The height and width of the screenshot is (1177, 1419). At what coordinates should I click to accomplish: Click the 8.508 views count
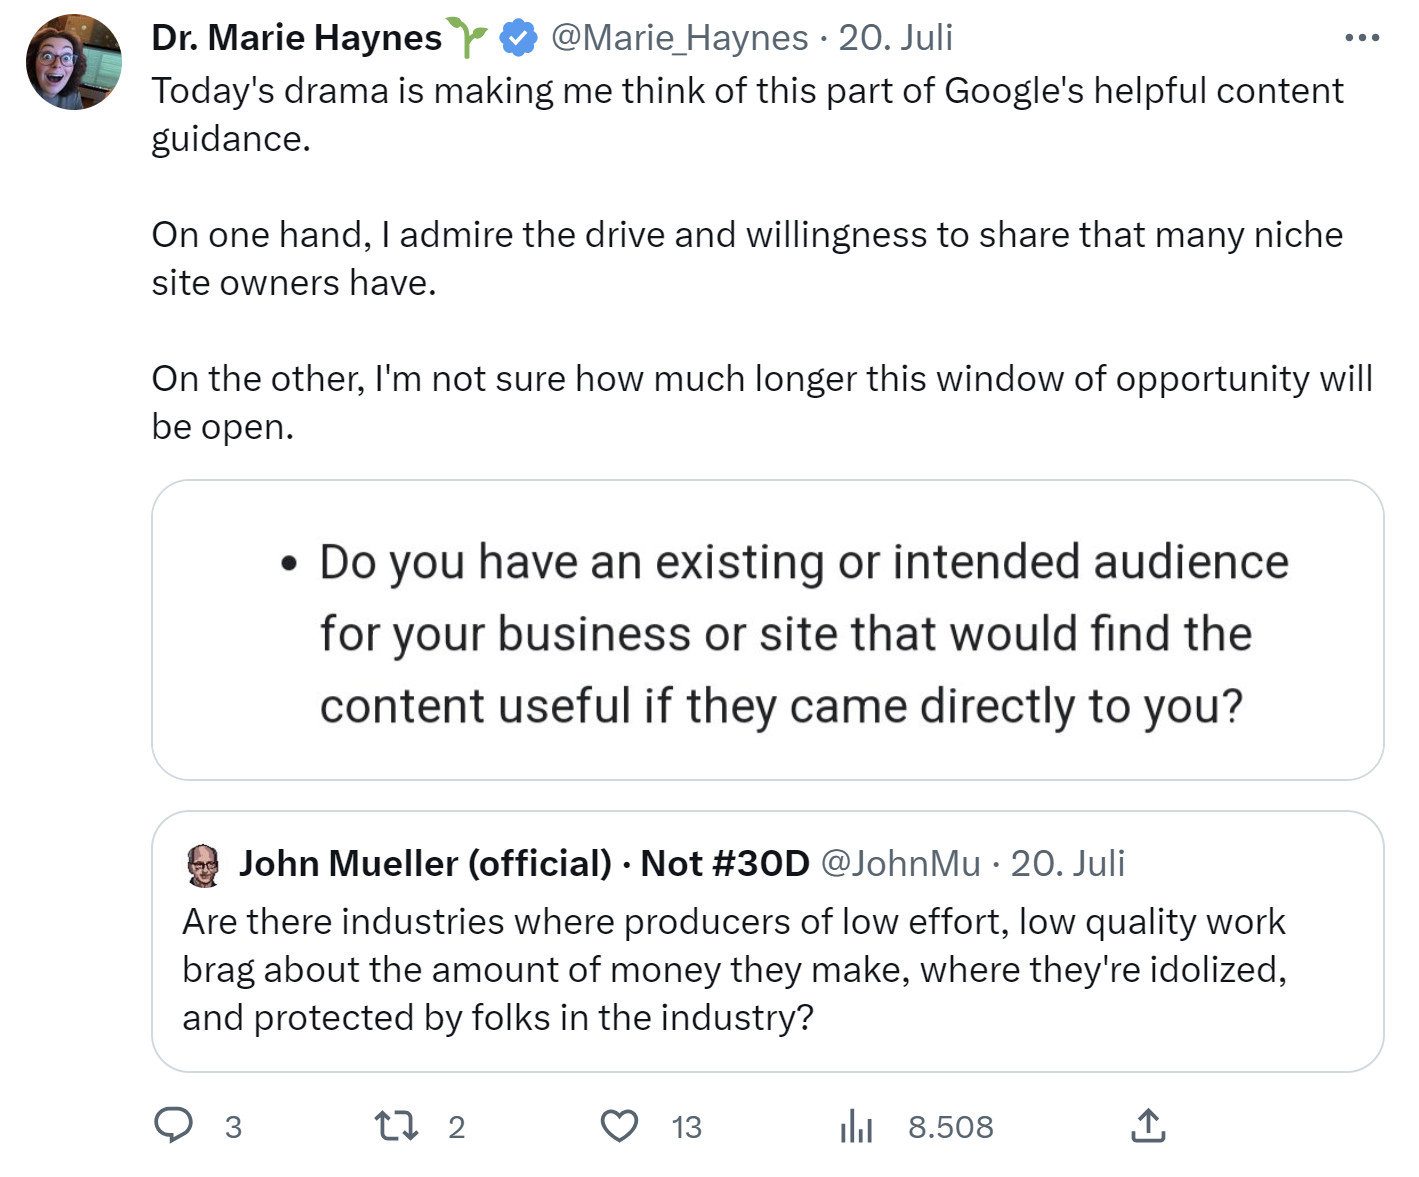950,1126
